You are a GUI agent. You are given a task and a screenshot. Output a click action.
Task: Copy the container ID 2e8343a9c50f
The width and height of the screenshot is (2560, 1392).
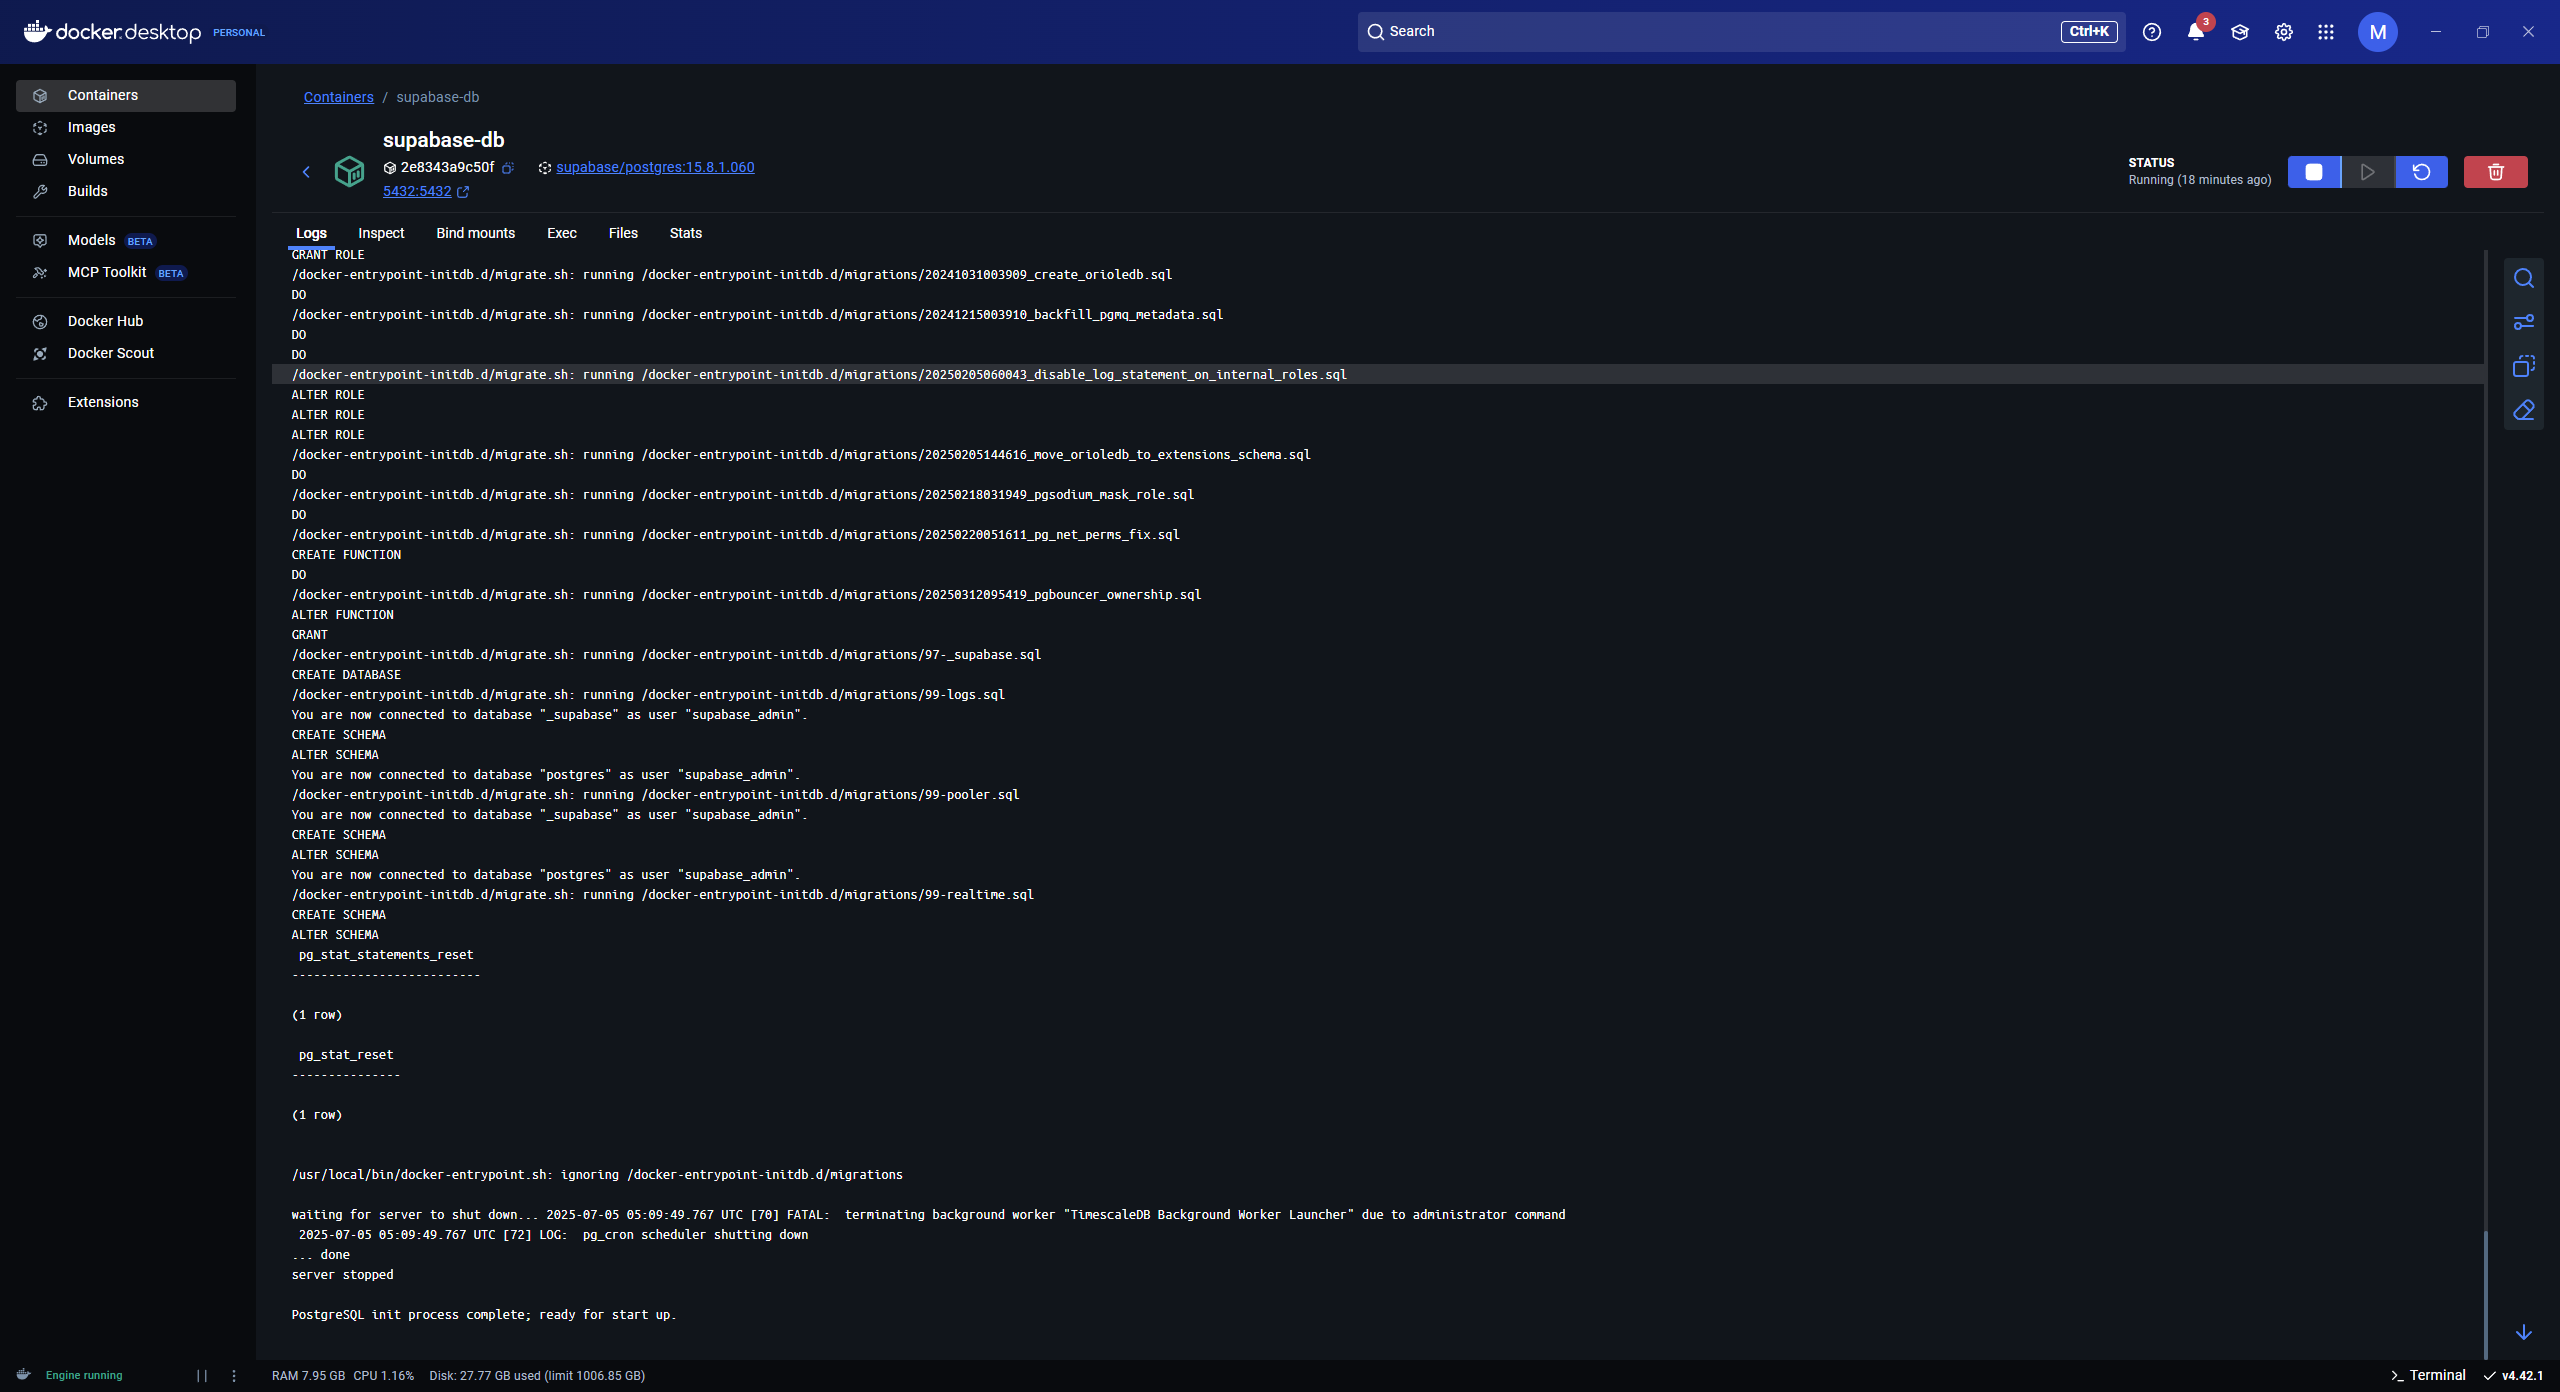tap(508, 168)
